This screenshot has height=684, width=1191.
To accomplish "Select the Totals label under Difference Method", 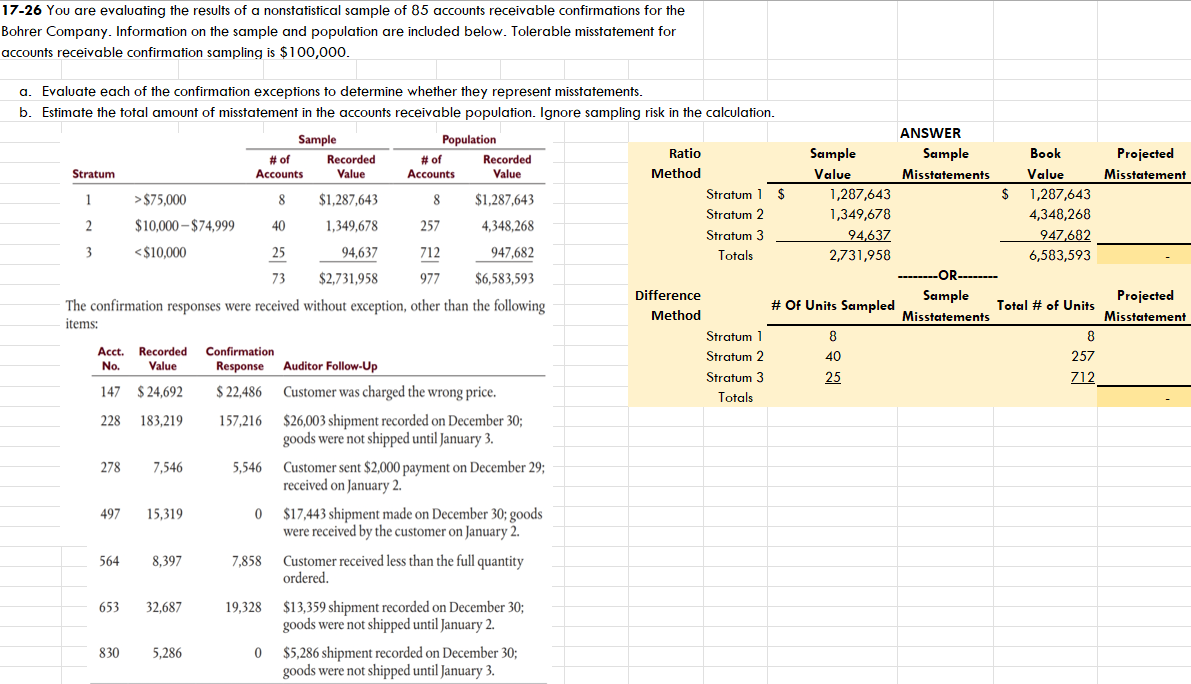I will point(734,397).
